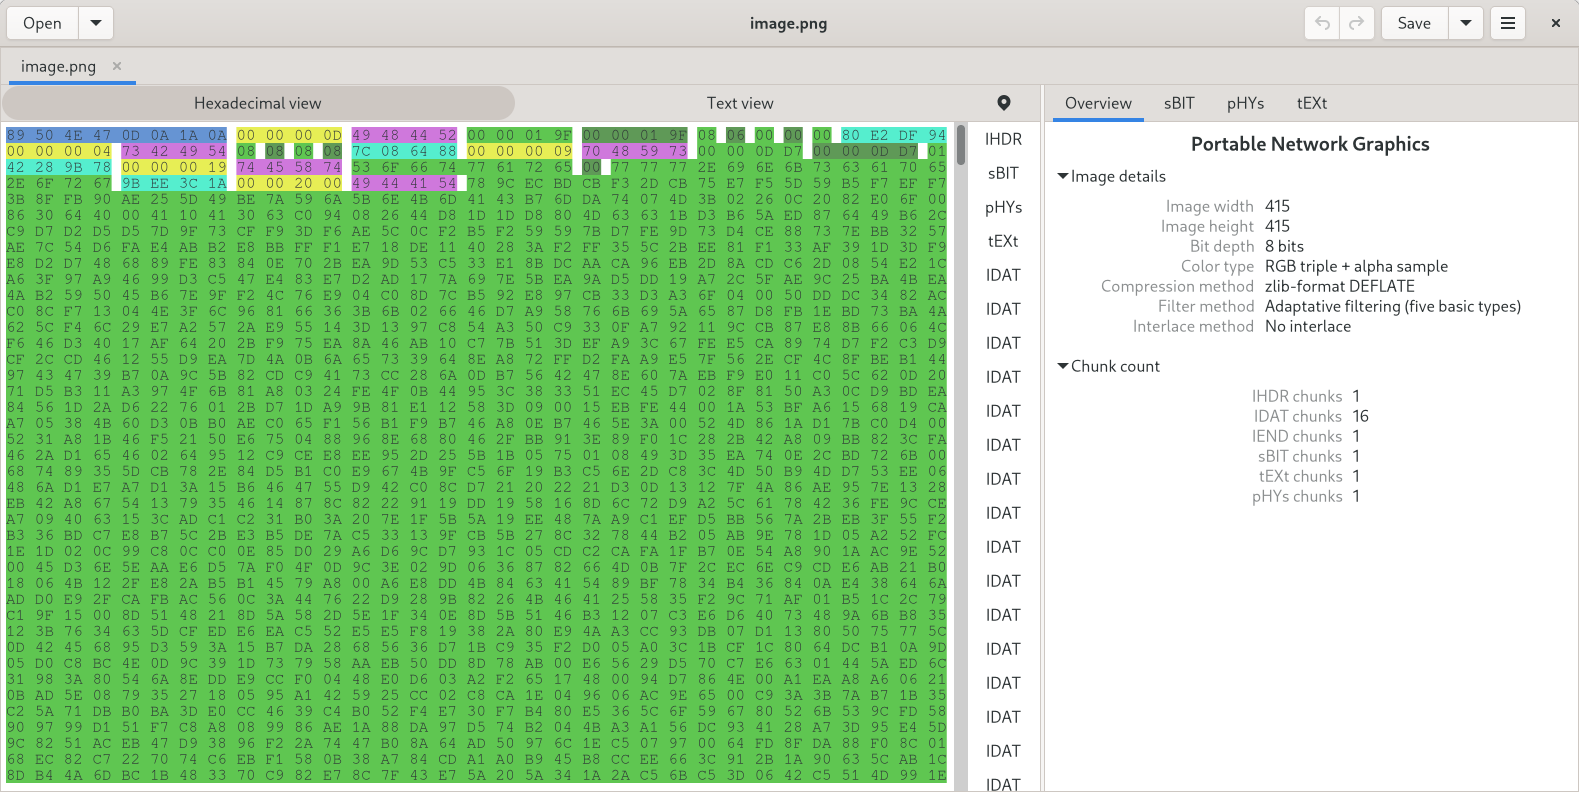Click the purple tEXt bytes 74 45 58 74
Screen dimensions: 1579x792
point(289,167)
